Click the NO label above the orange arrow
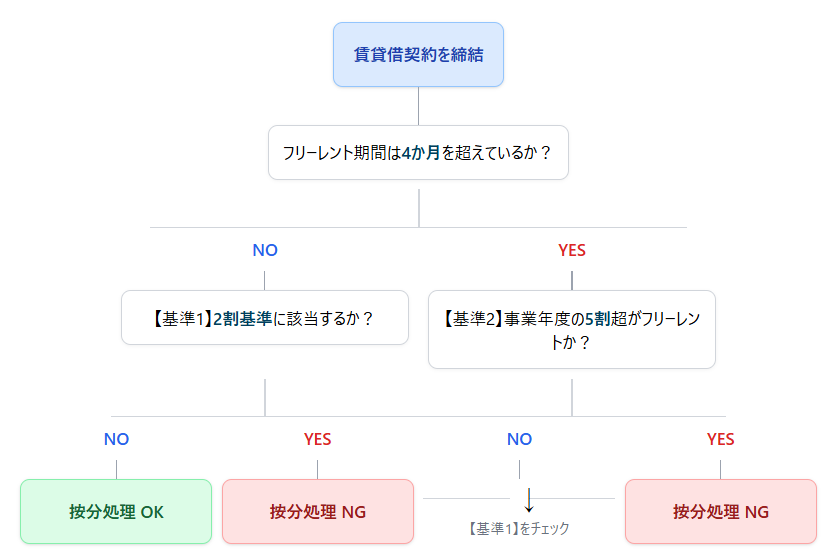The image size is (839, 560). click(x=519, y=439)
